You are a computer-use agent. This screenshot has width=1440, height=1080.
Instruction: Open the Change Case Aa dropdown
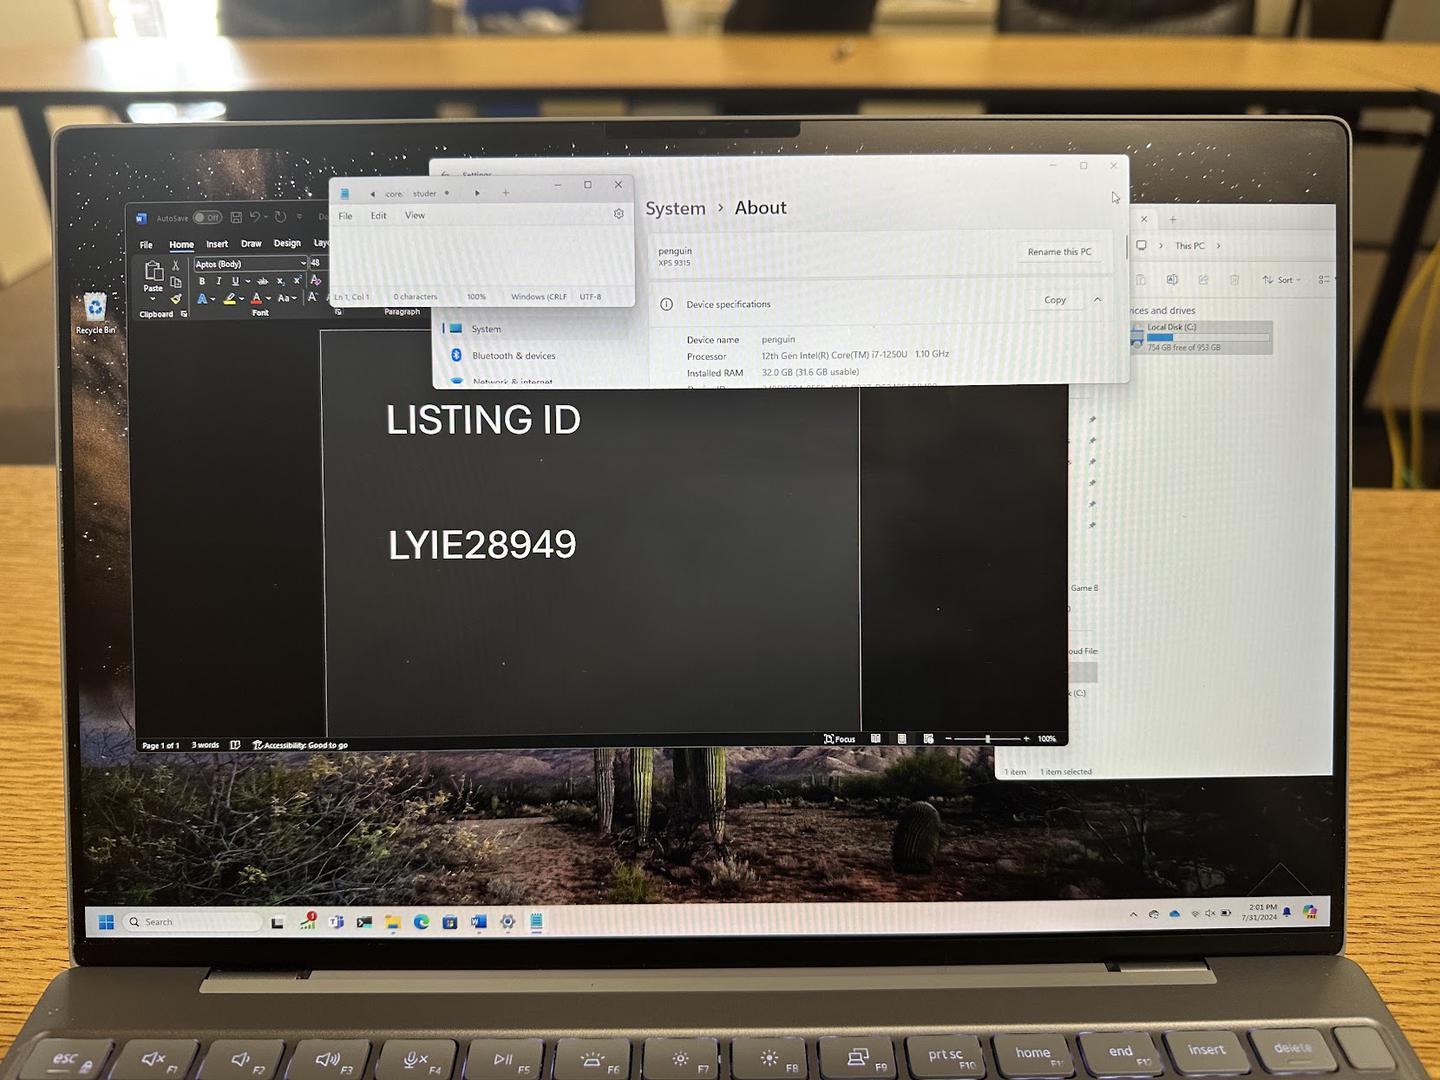click(x=287, y=298)
